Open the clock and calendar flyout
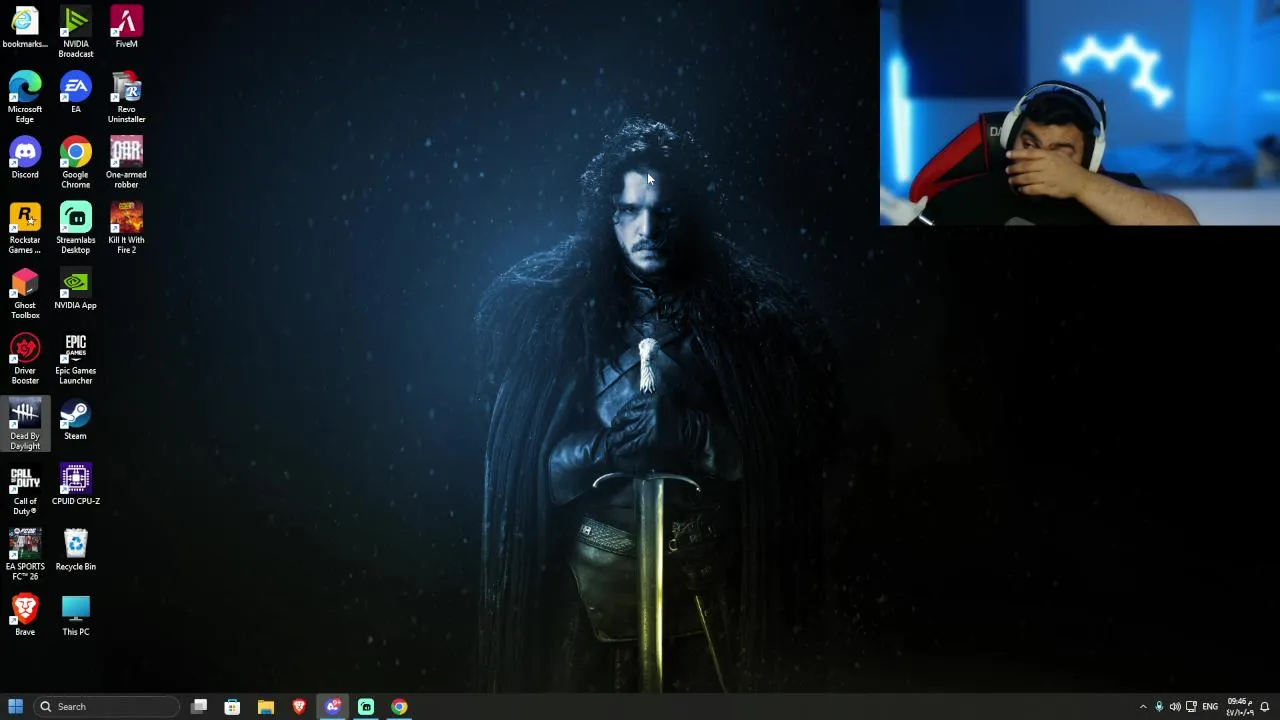This screenshot has width=1280, height=720. [x=1239, y=707]
